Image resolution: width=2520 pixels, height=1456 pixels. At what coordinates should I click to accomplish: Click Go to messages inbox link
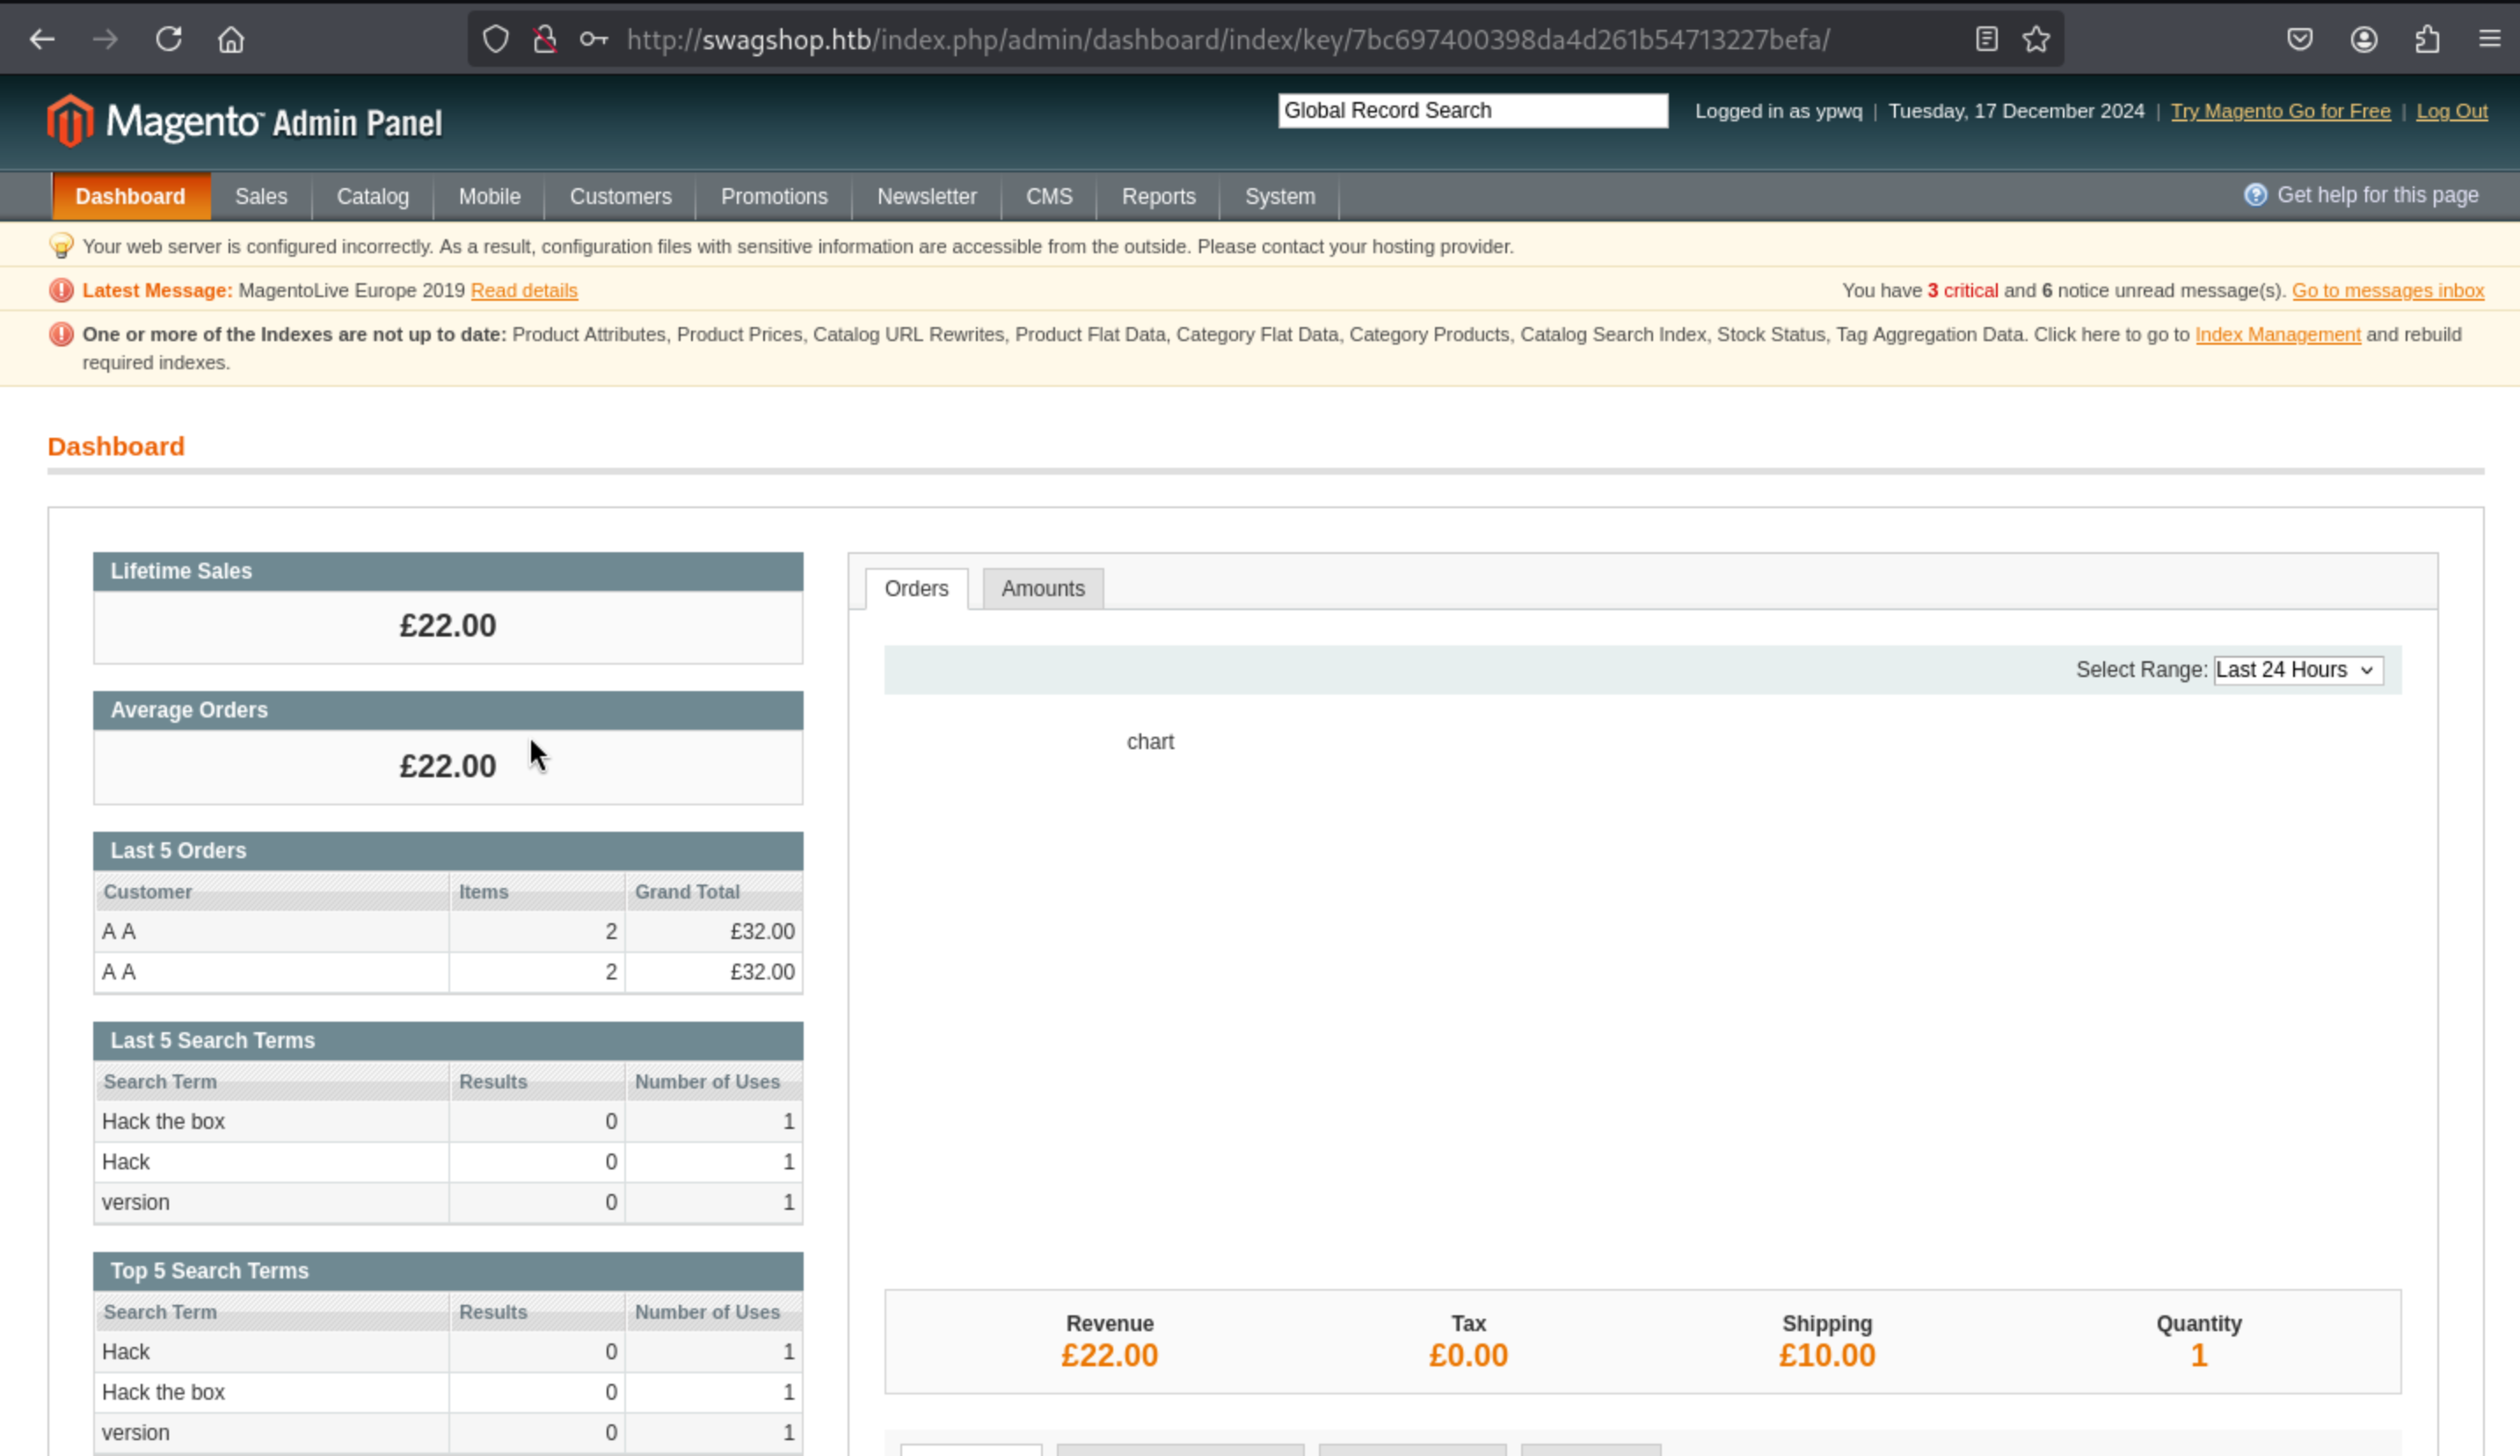point(2387,291)
